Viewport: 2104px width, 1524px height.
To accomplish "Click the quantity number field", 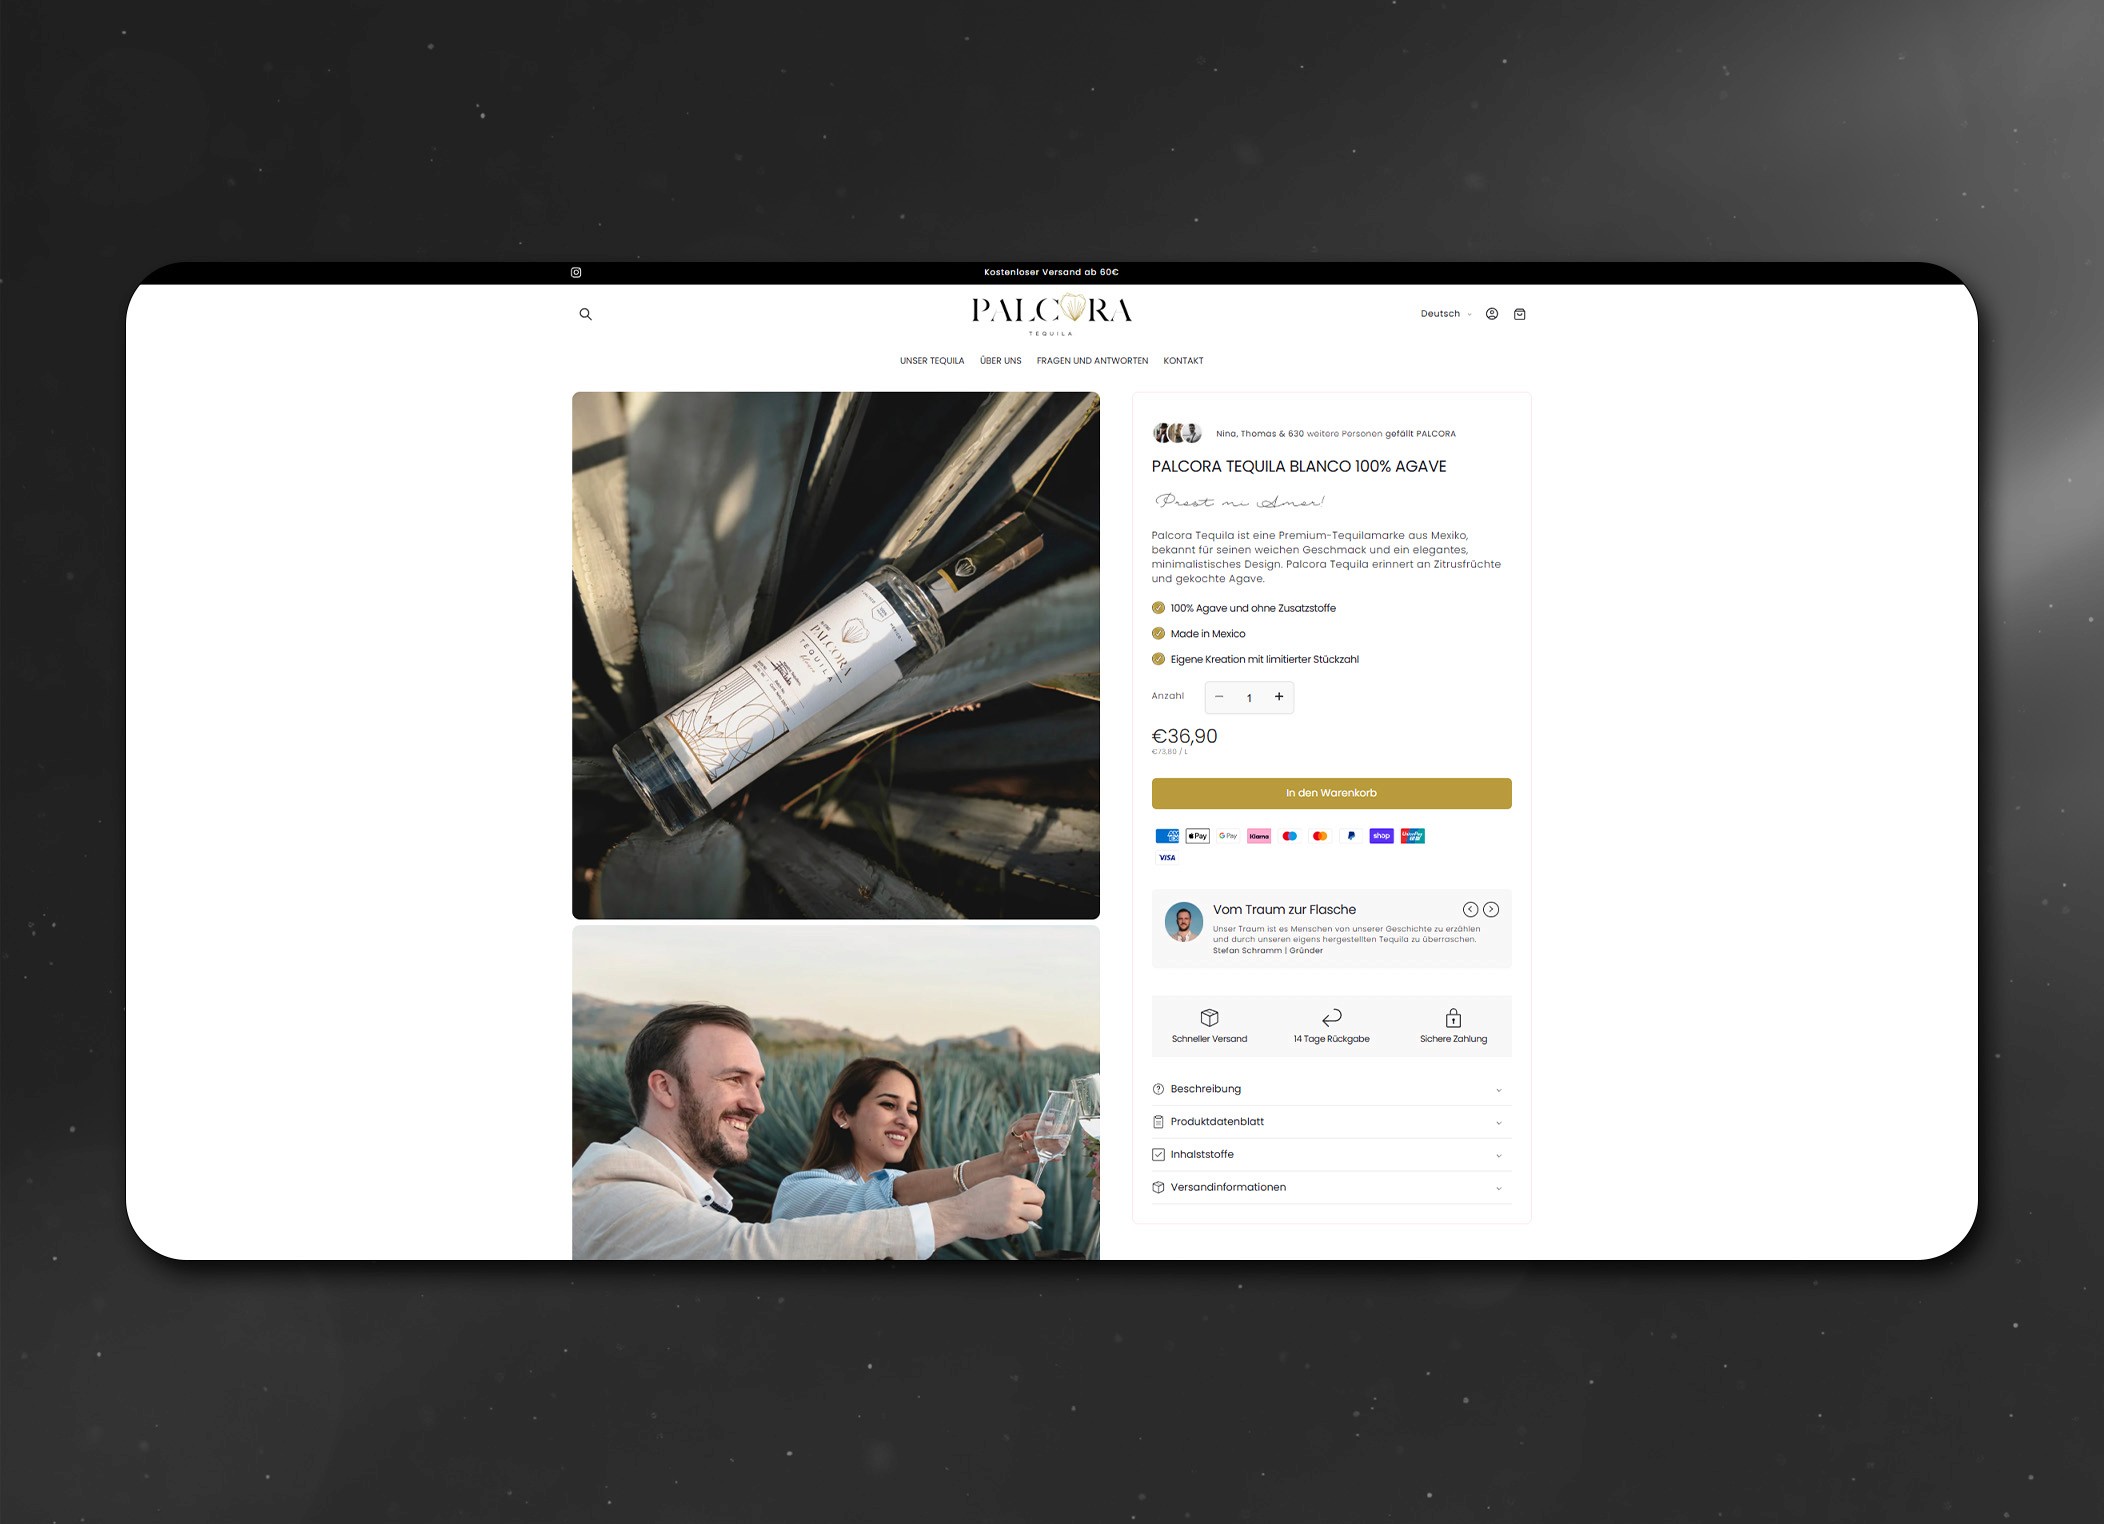I will click(x=1249, y=698).
